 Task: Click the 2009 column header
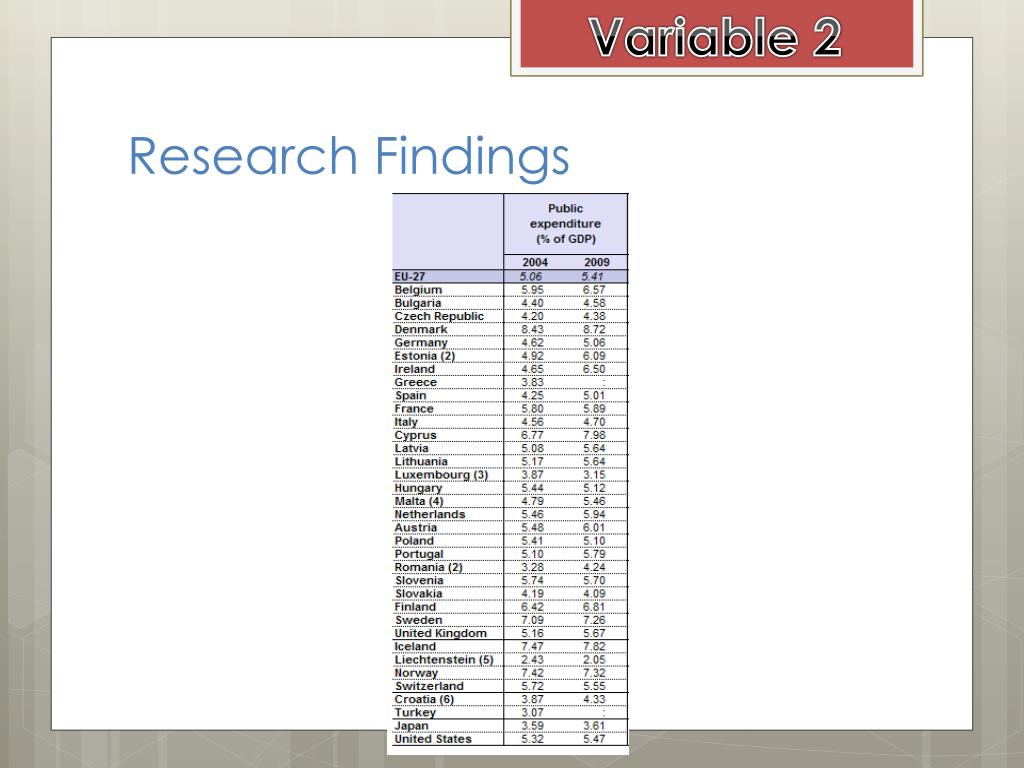(x=597, y=262)
